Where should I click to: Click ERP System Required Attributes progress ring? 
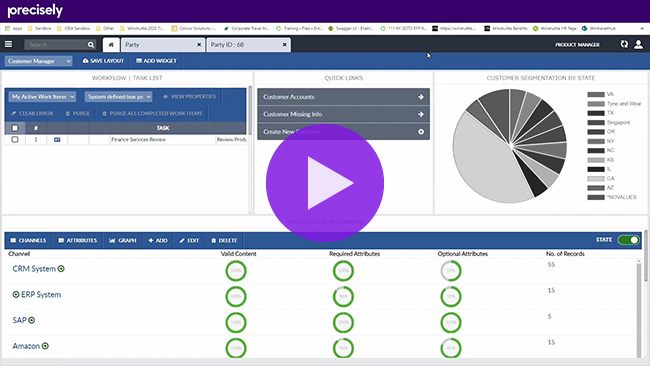click(343, 296)
